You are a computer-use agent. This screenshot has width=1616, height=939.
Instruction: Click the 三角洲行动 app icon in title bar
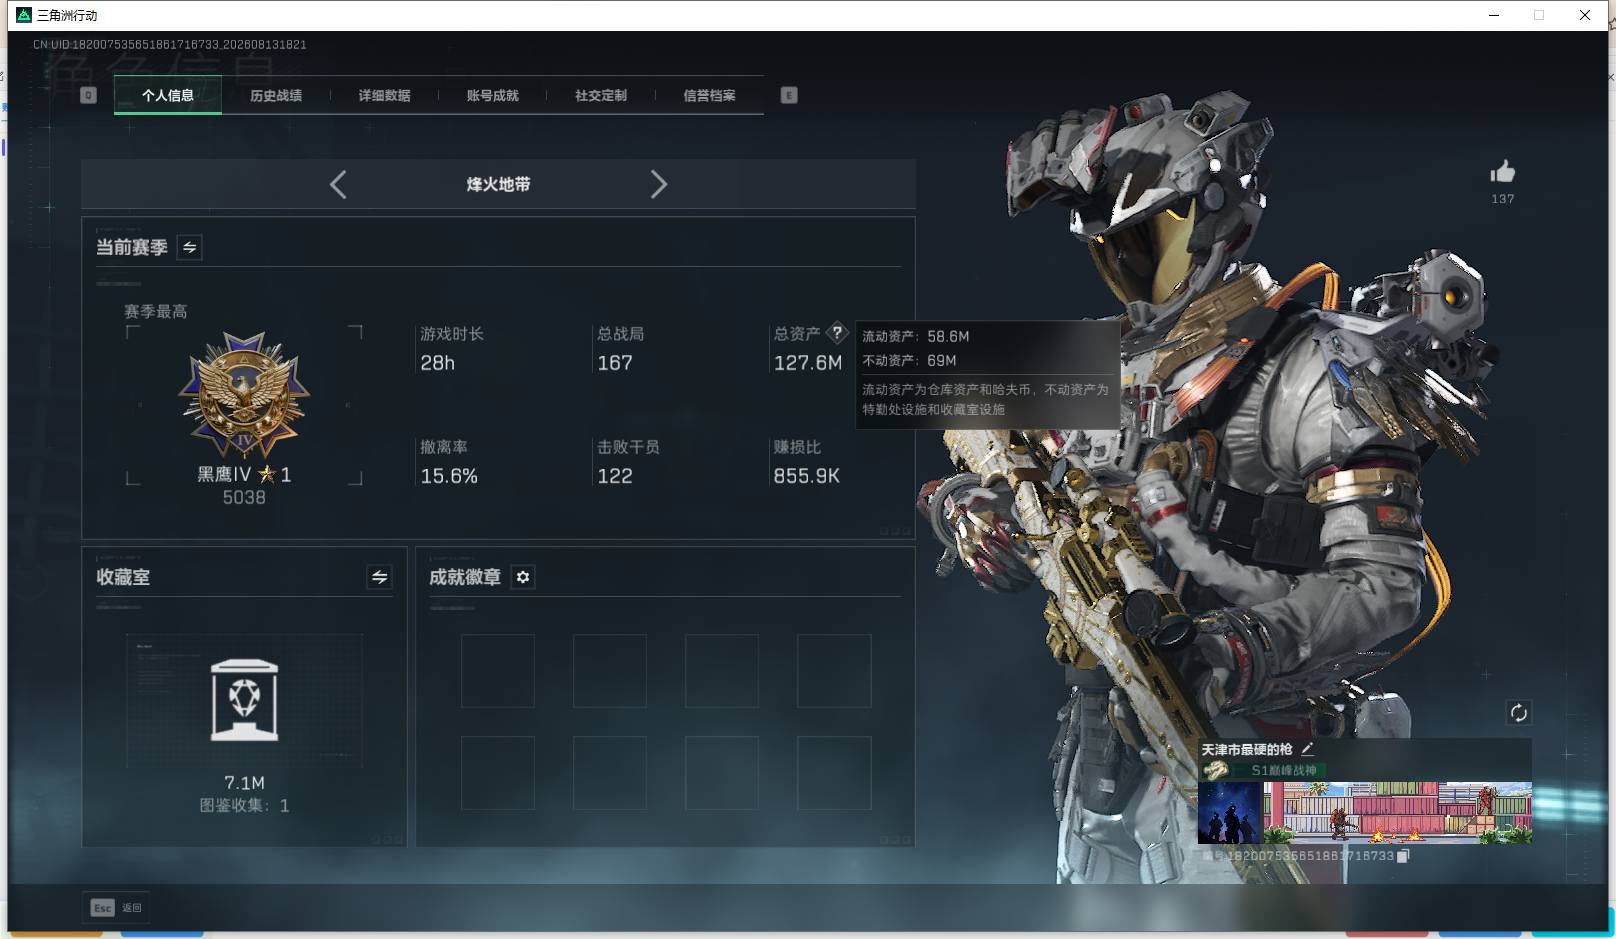pos(24,15)
